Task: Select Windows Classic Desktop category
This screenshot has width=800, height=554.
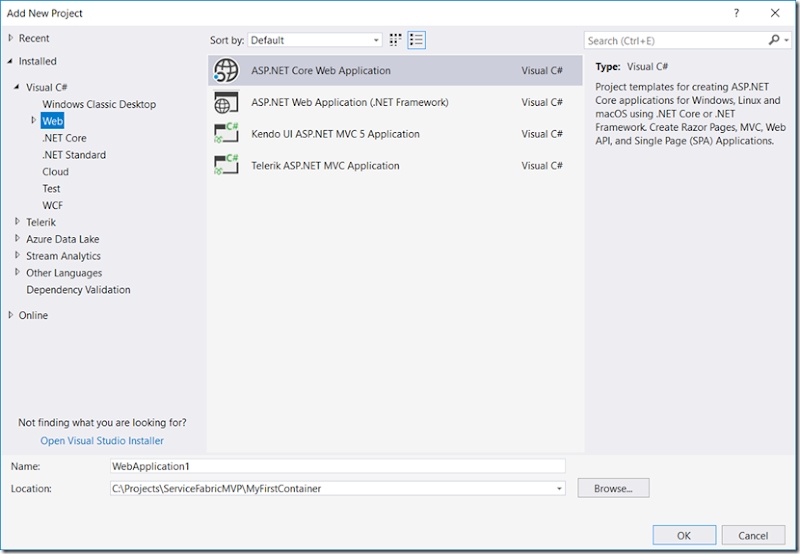Action: click(x=99, y=104)
